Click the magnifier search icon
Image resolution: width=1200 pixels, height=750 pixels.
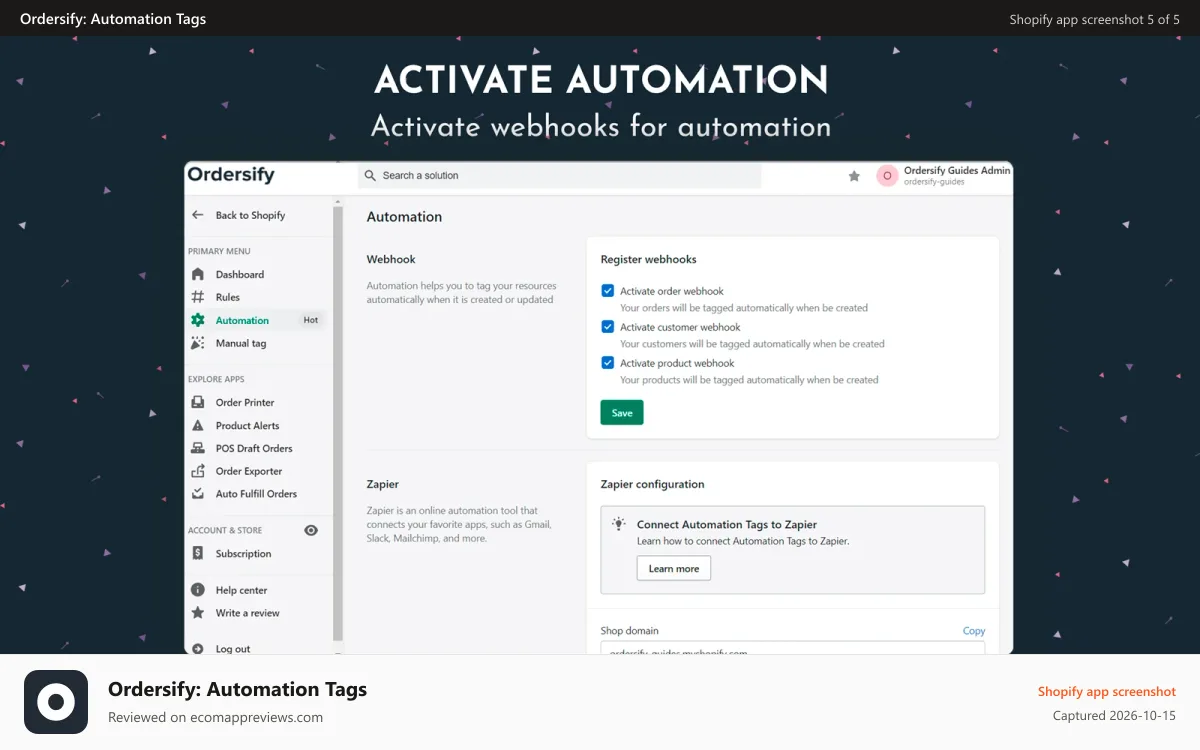coord(371,175)
